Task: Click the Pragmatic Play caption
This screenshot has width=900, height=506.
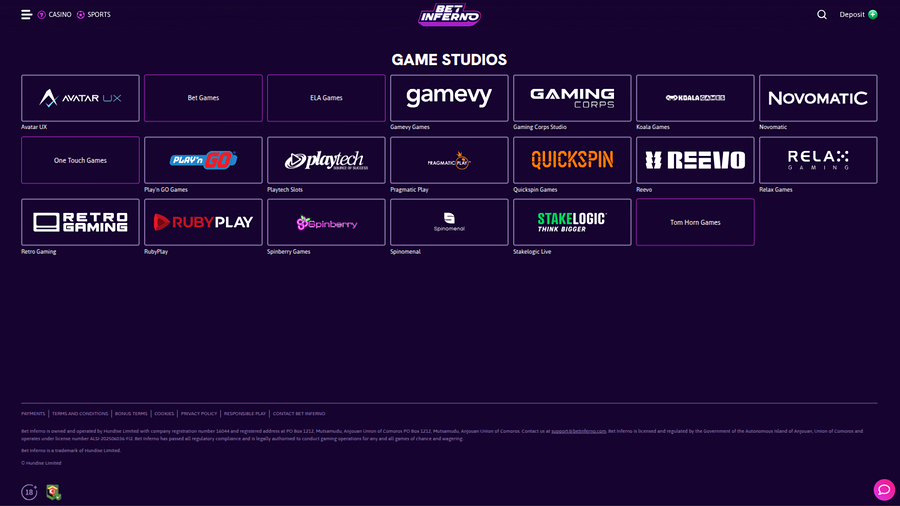Action: pos(409,189)
